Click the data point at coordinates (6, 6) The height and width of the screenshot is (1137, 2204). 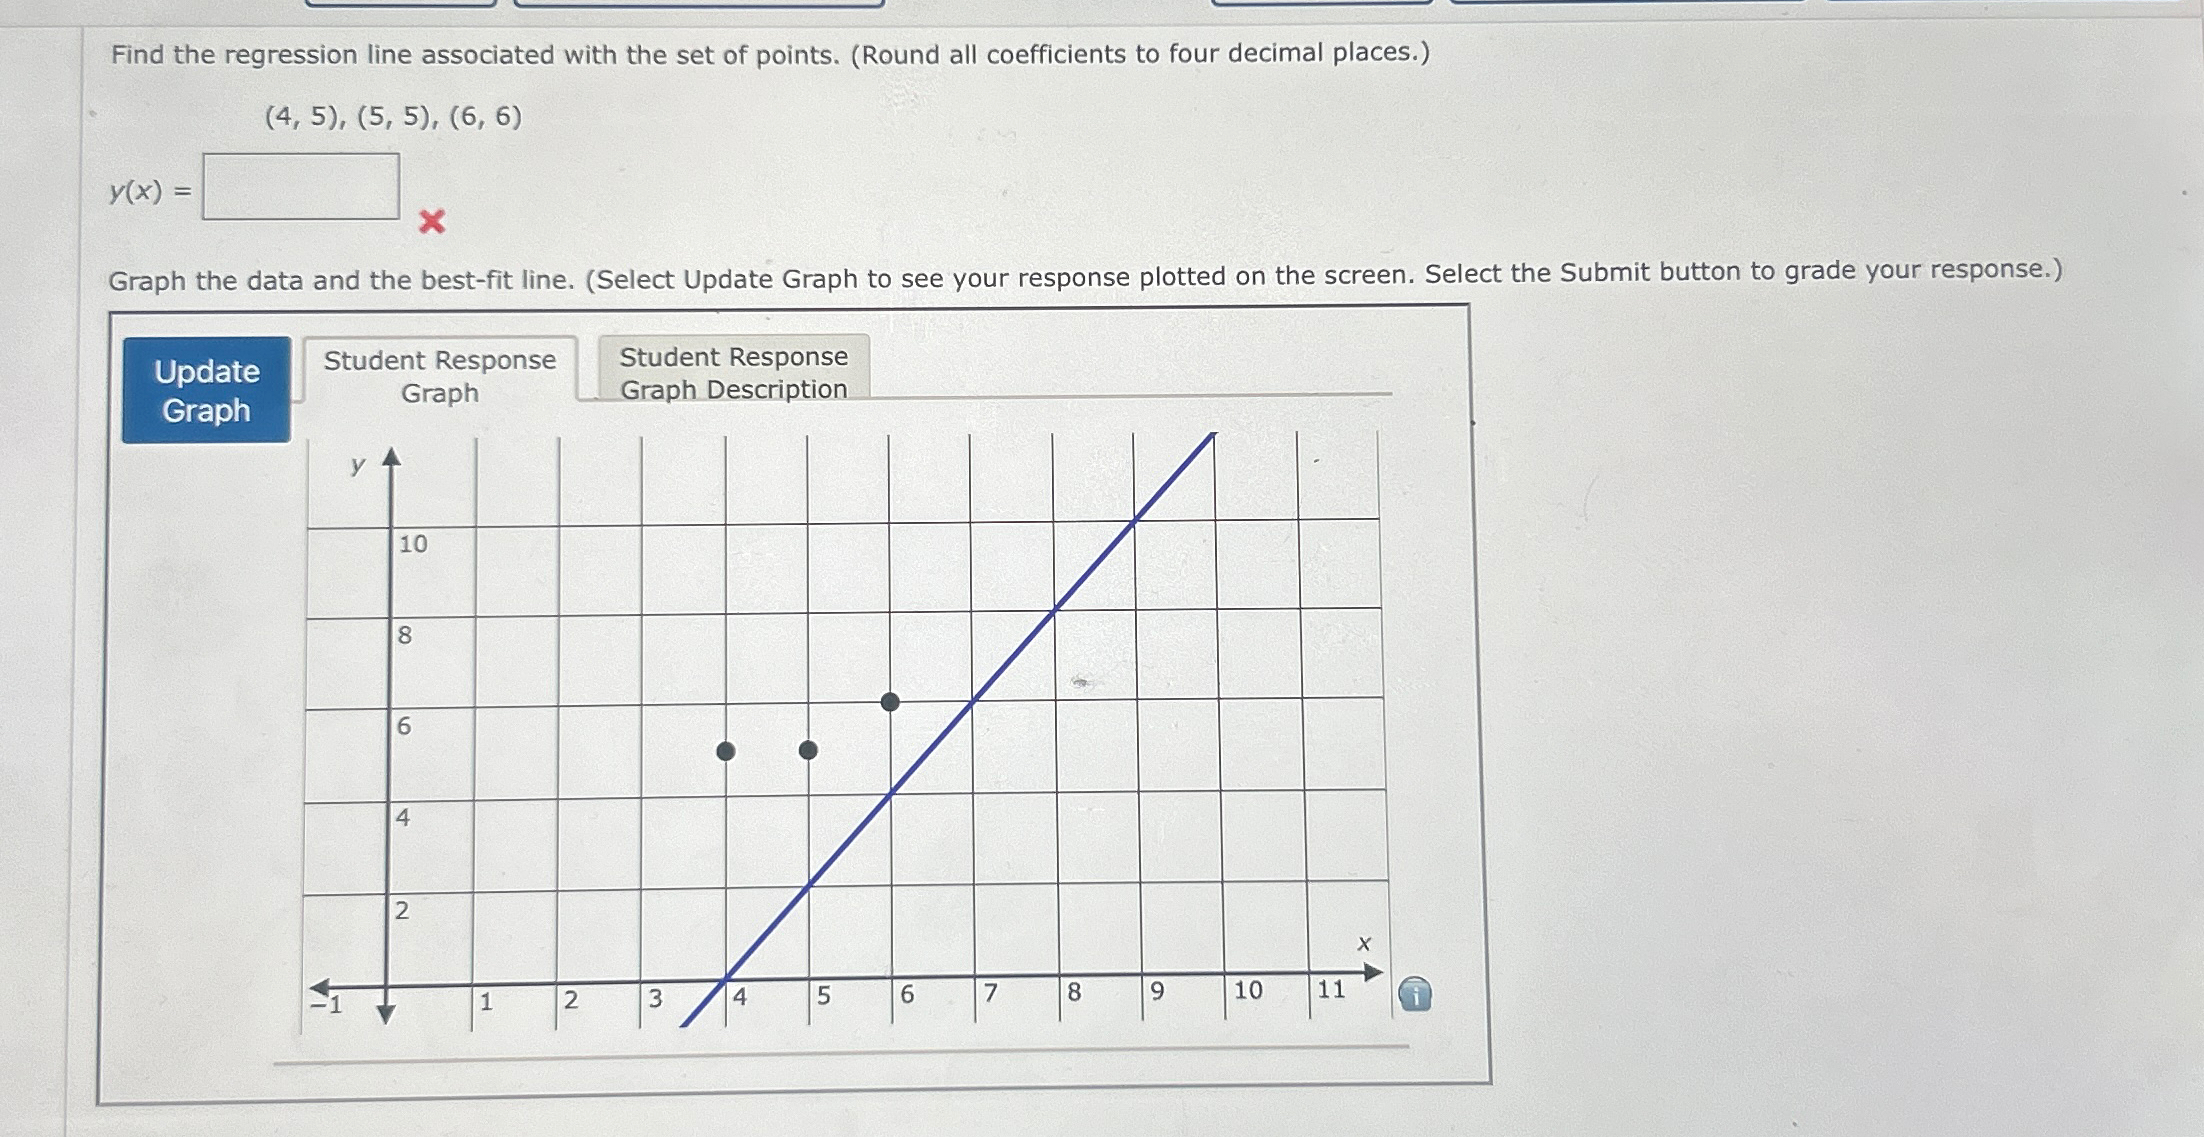coord(9,9)
